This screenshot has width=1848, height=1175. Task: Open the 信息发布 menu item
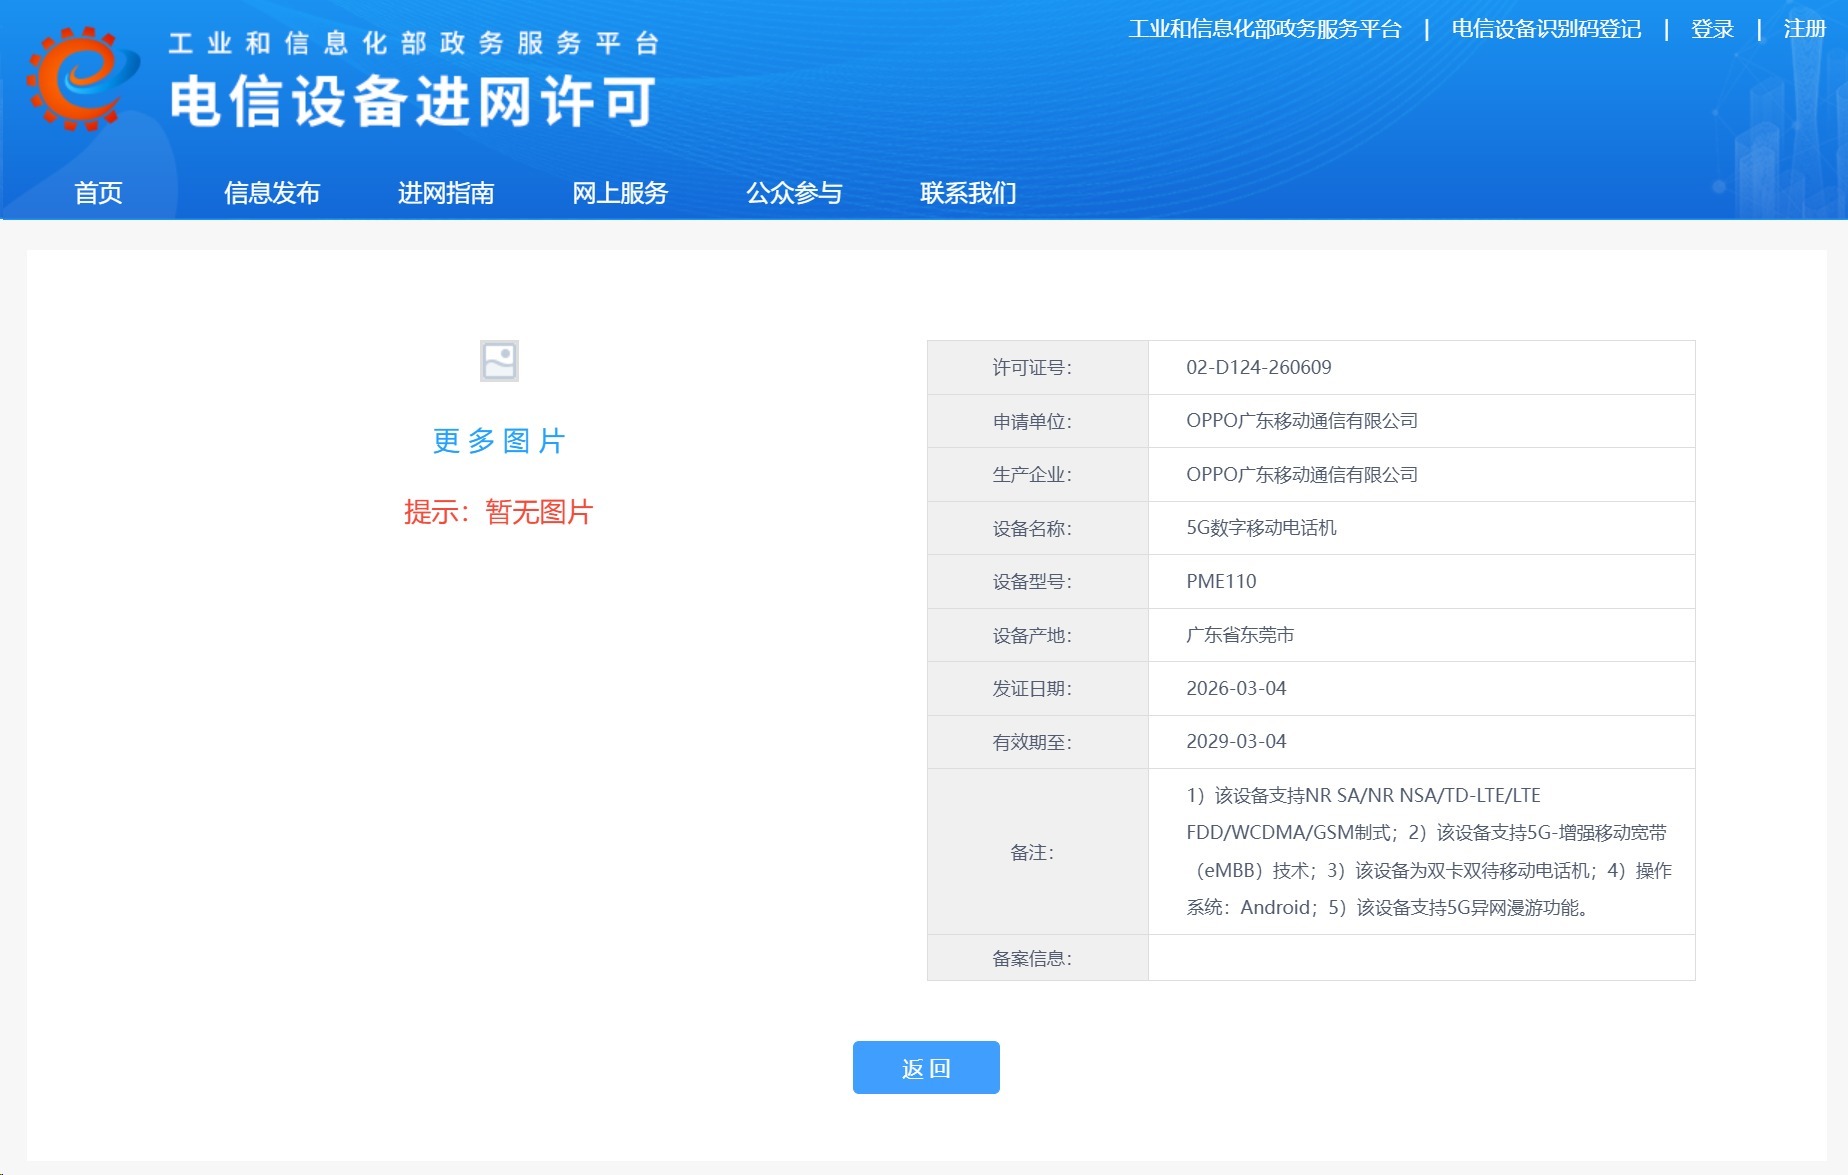point(272,193)
